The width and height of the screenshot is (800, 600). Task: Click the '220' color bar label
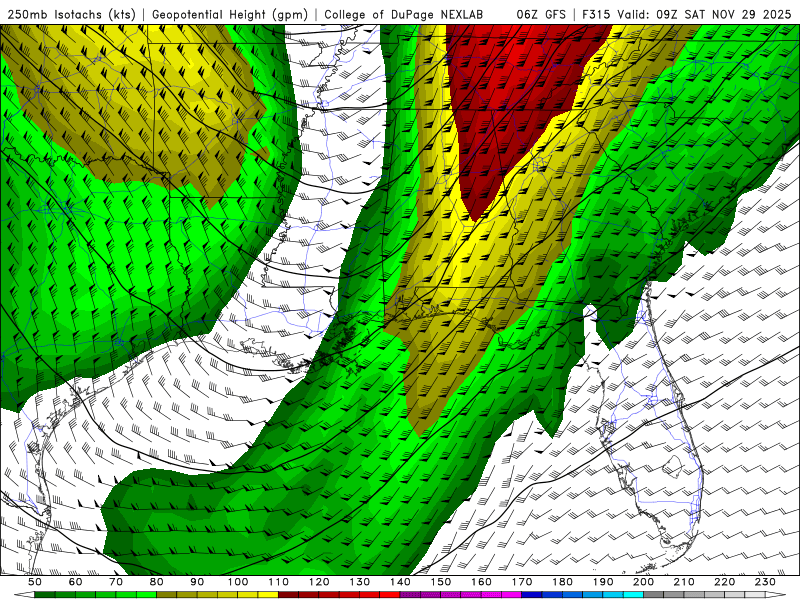tap(724, 582)
